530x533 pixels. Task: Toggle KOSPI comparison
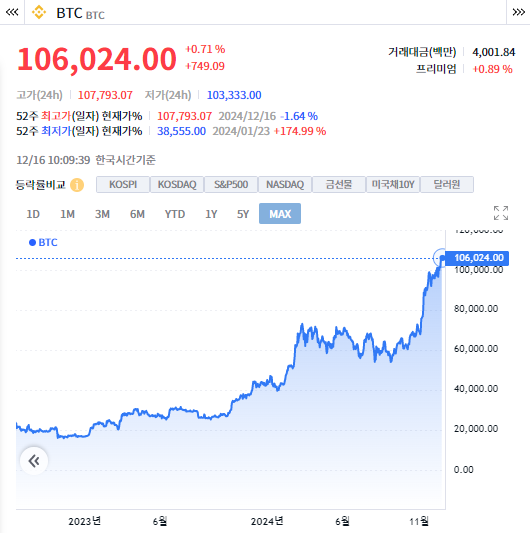[x=123, y=185]
